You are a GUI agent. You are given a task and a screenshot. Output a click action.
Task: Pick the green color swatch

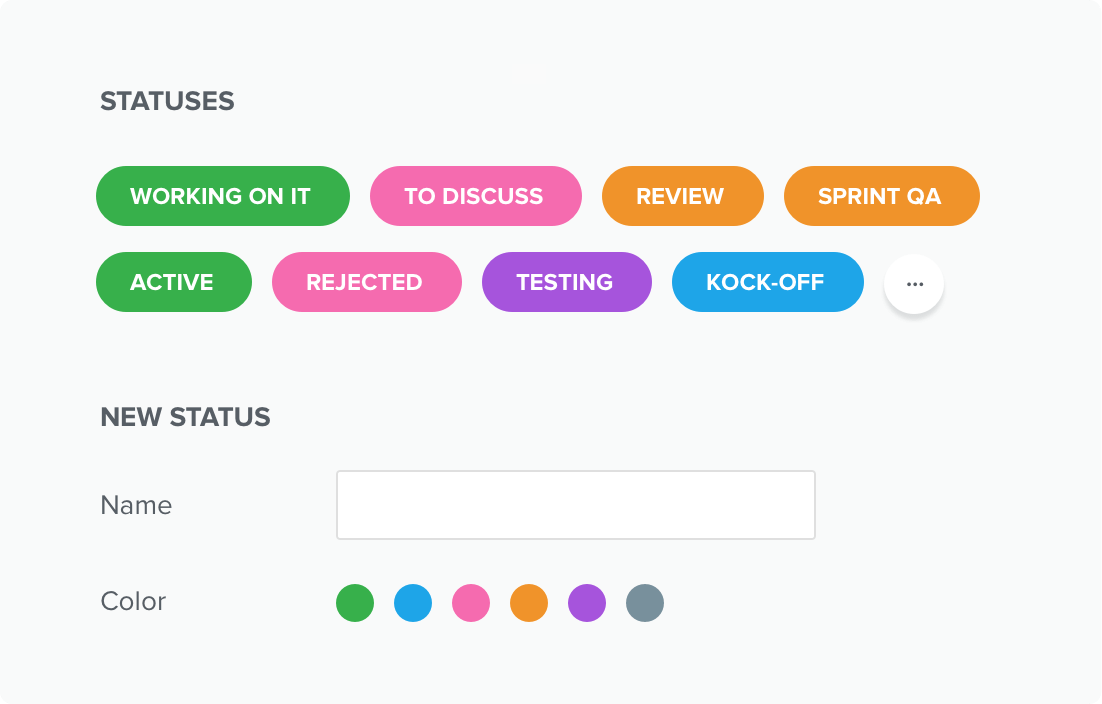coord(355,603)
